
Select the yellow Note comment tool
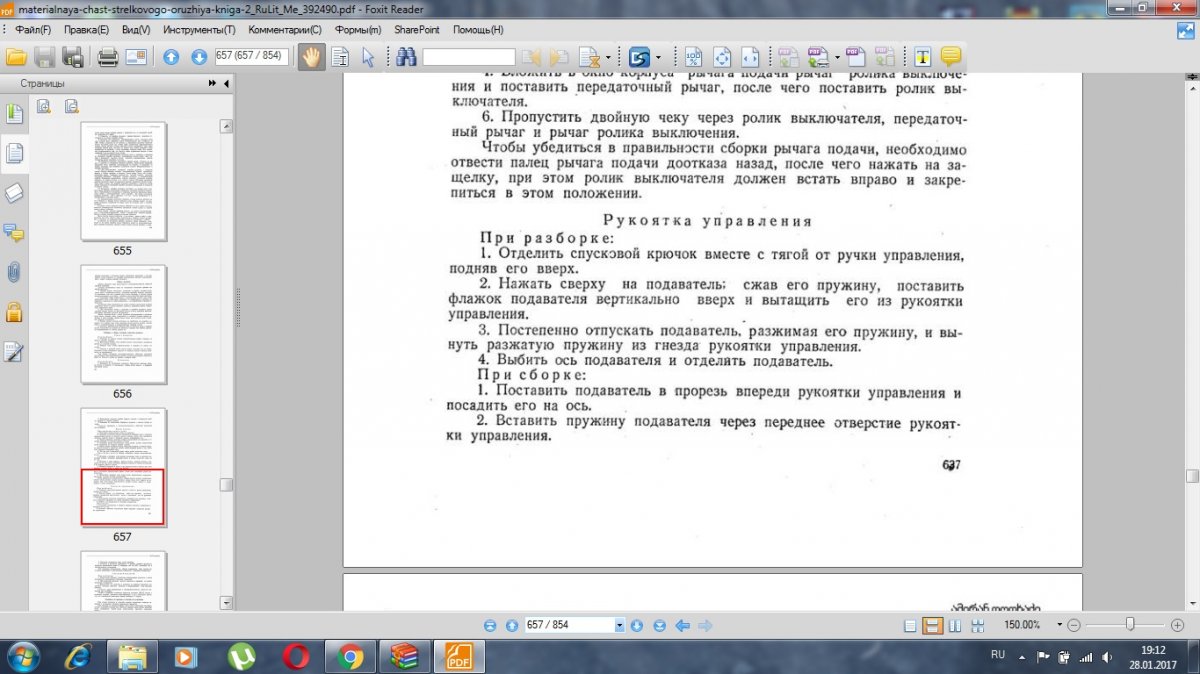tap(950, 56)
